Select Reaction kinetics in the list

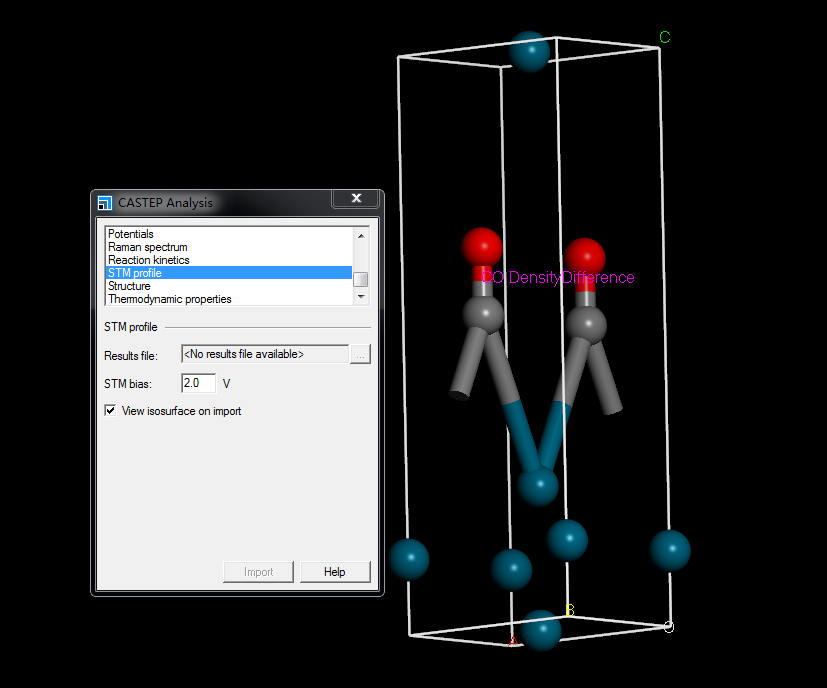click(229, 260)
